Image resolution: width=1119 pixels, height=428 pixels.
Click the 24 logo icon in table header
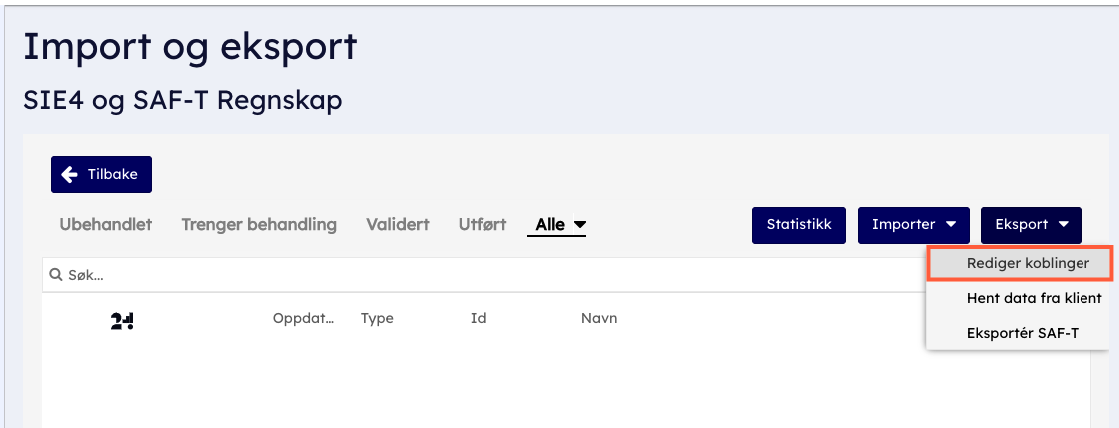[122, 319]
